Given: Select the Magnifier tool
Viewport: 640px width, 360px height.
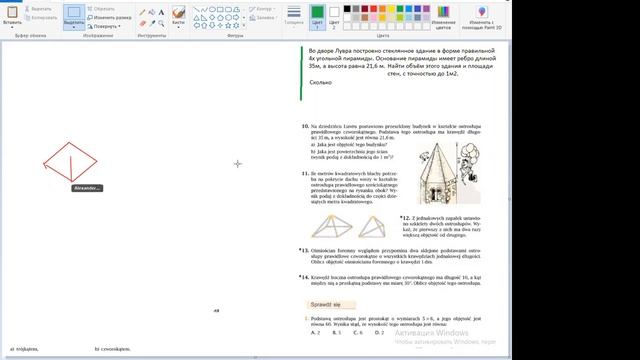Looking at the screenshot, I should (x=161, y=24).
